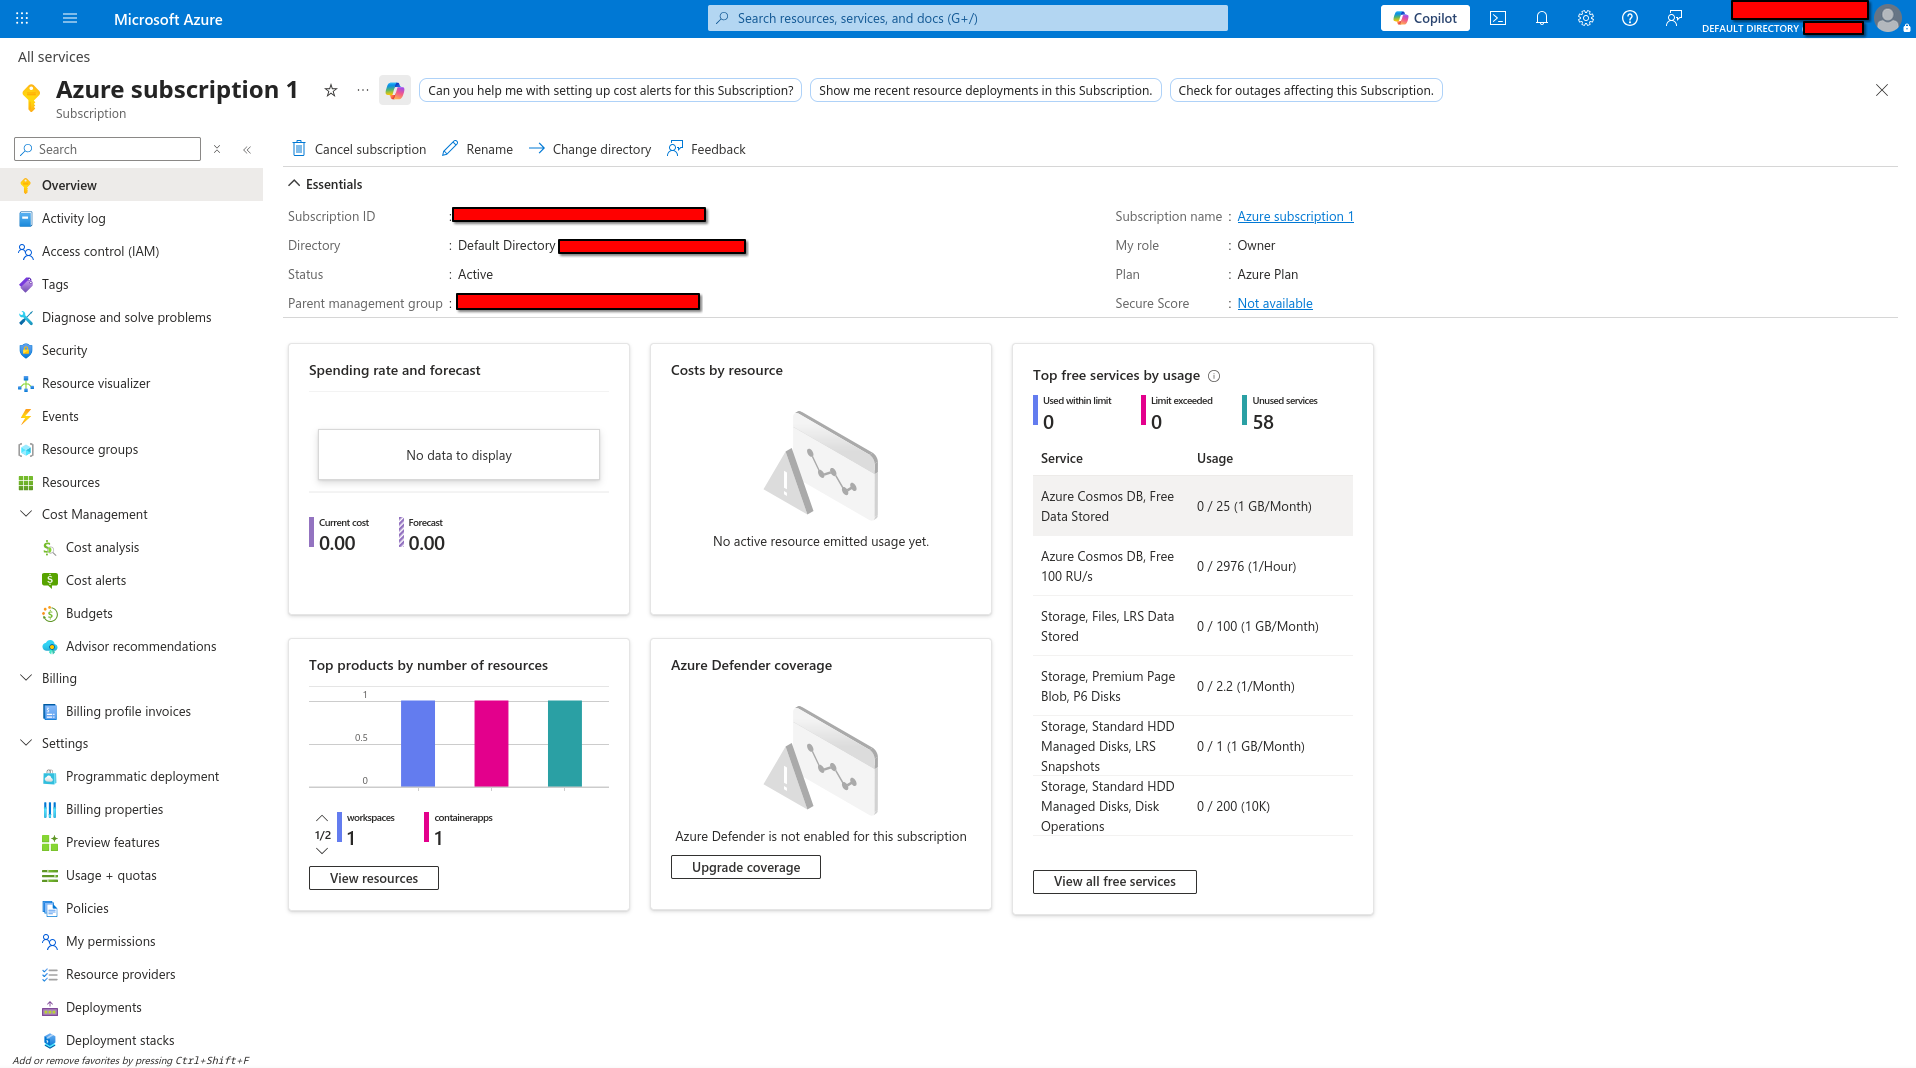Click the recent resource deployments suggestion
This screenshot has width=1916, height=1068.
coord(986,90)
